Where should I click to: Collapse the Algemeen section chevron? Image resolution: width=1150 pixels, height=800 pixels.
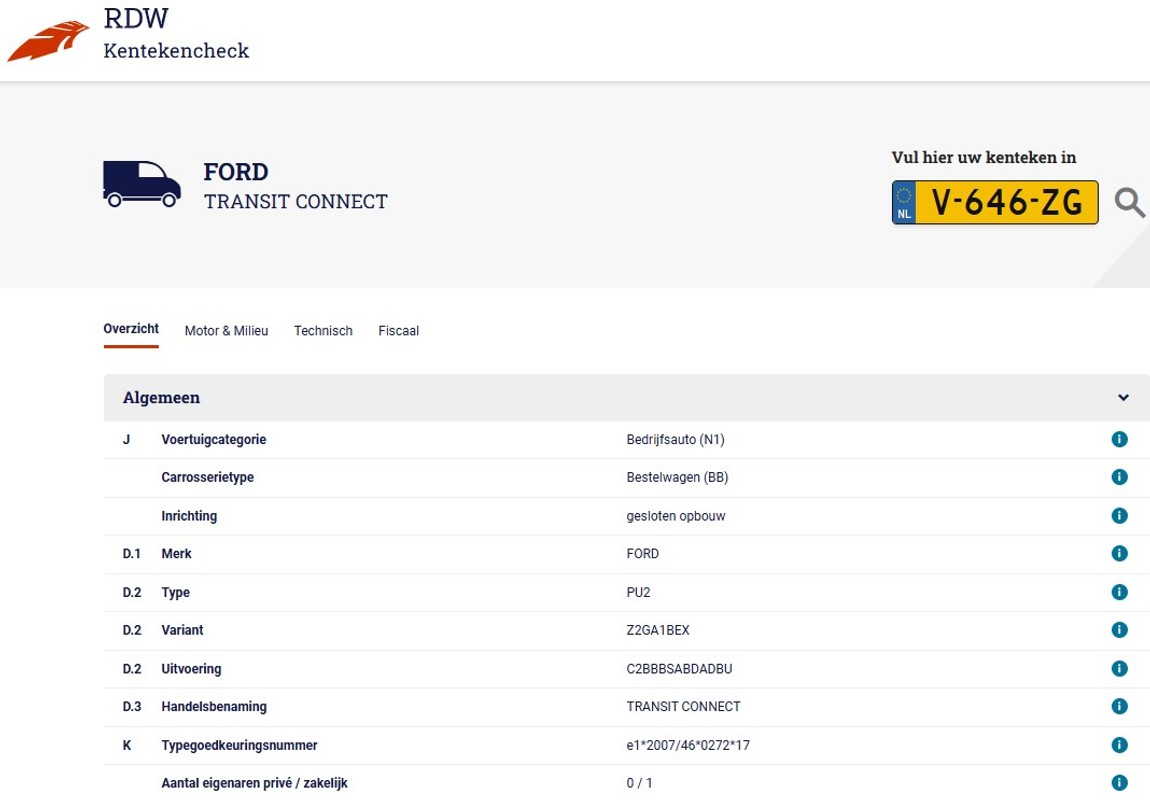(1123, 397)
